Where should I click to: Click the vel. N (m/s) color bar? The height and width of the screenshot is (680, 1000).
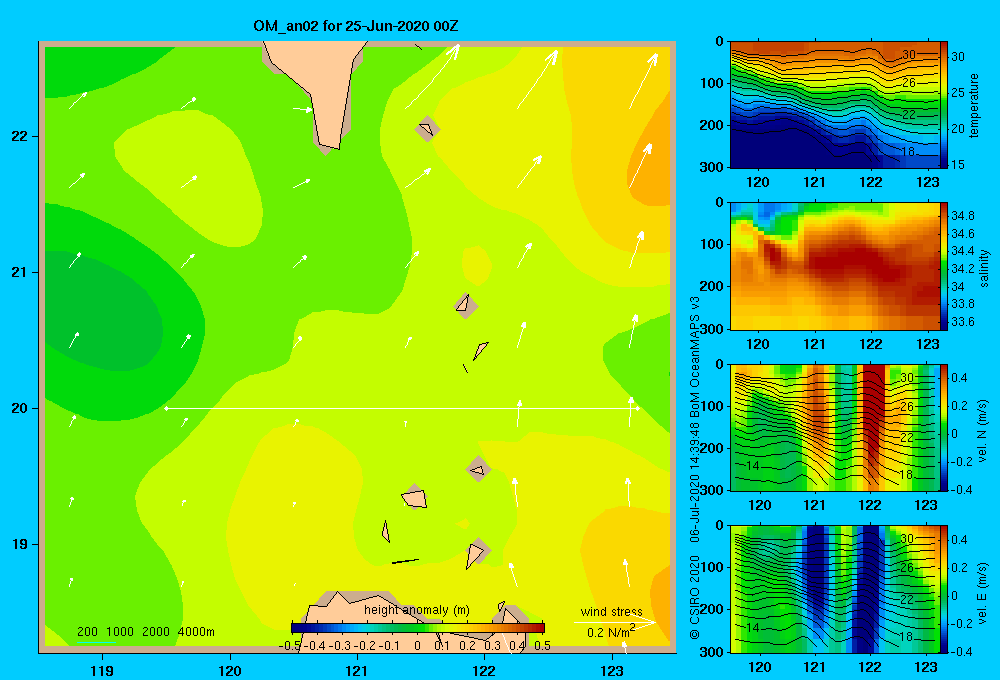(x=944, y=427)
